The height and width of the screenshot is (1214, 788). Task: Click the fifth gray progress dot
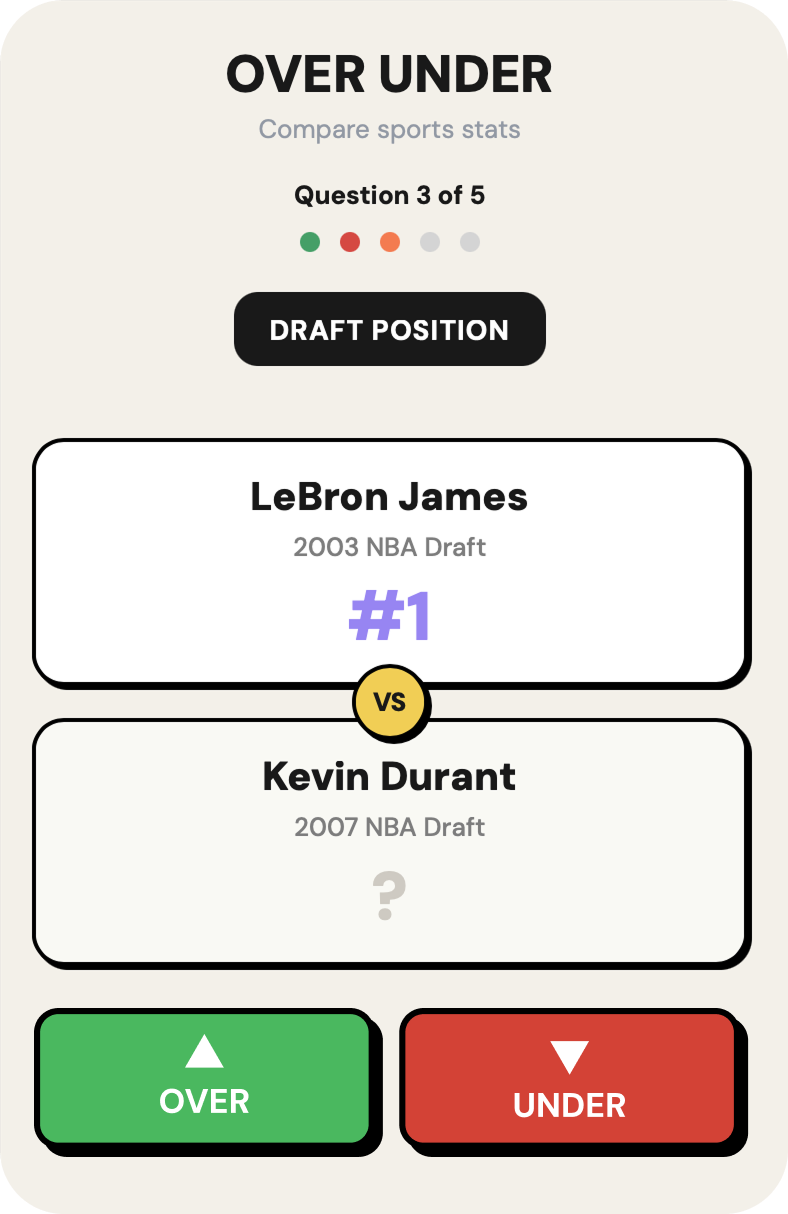click(470, 242)
